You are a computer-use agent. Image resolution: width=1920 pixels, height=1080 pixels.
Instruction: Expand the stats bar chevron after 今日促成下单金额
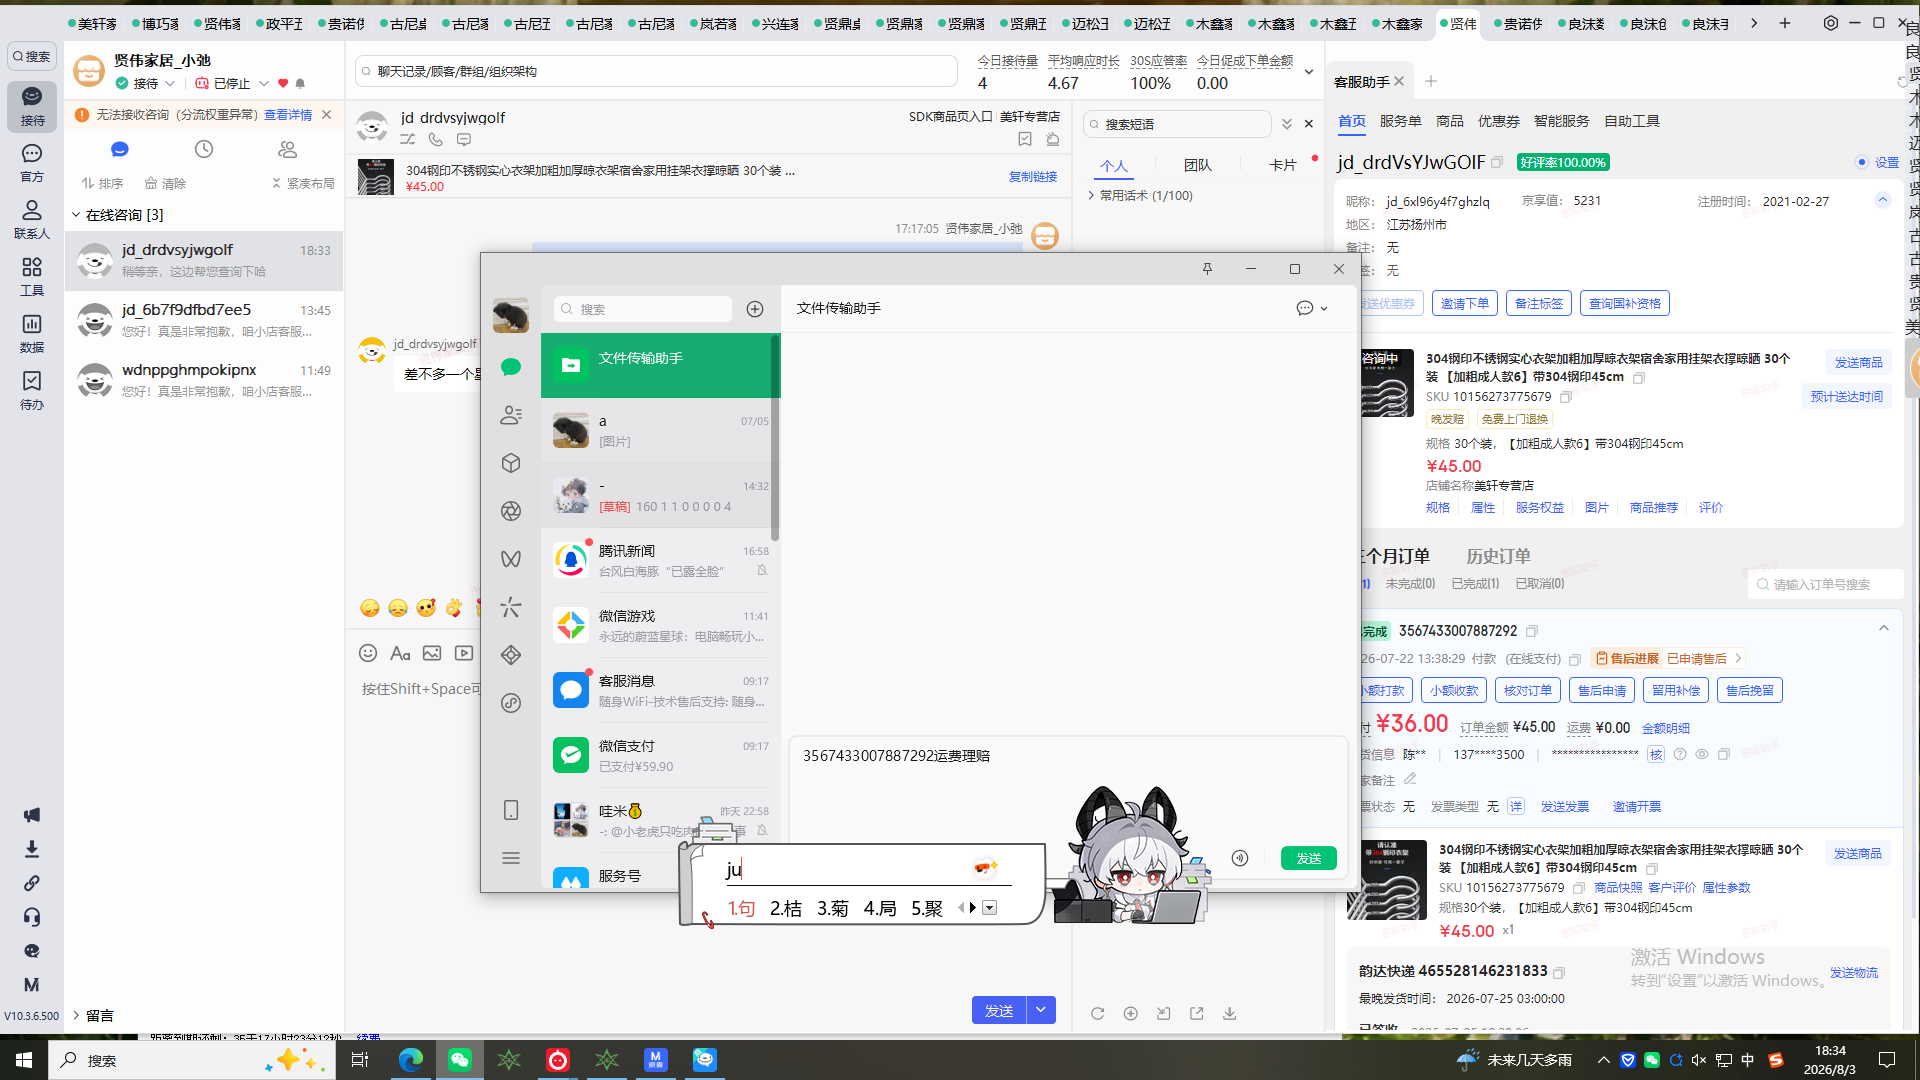tap(1309, 72)
